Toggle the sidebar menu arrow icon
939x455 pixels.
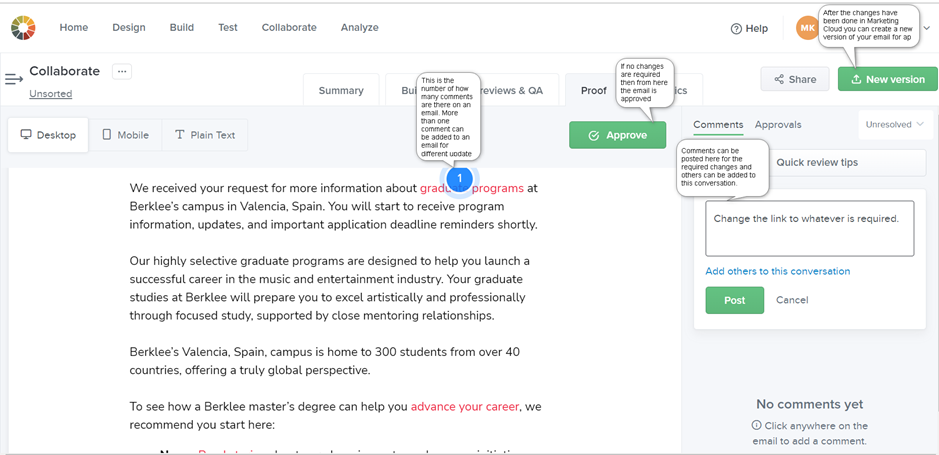click(x=14, y=79)
